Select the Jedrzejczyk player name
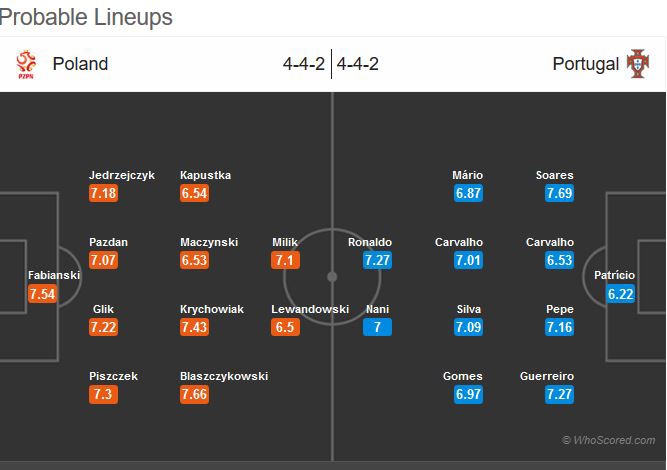 pos(121,175)
